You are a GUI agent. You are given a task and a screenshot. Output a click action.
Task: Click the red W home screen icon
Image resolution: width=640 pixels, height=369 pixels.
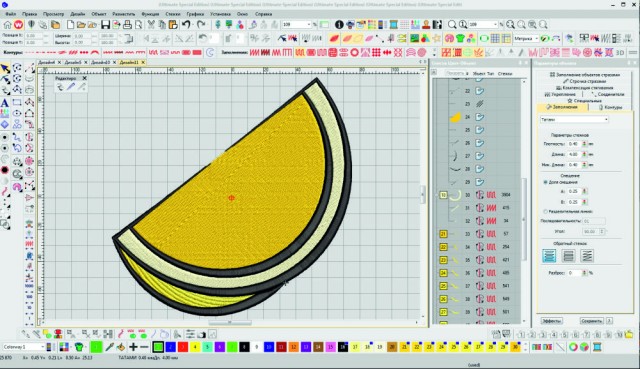click(18, 25)
